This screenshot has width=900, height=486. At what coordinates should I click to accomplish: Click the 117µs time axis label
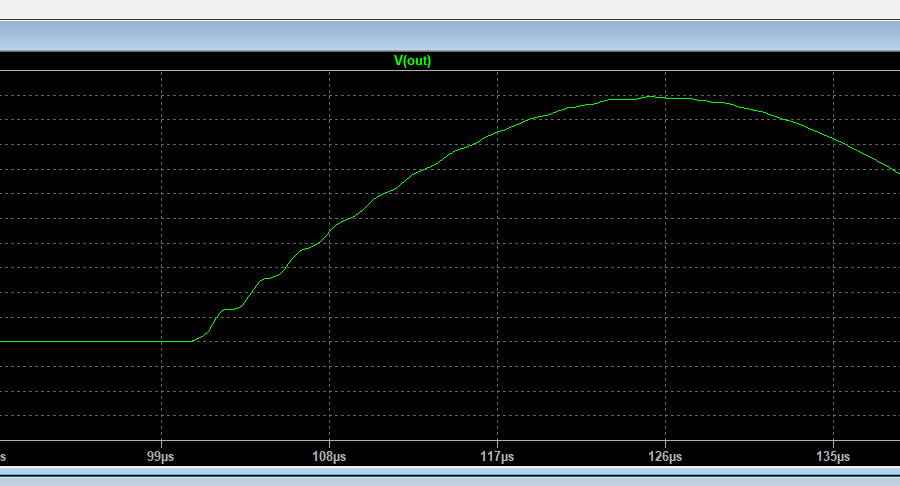[x=497, y=457]
